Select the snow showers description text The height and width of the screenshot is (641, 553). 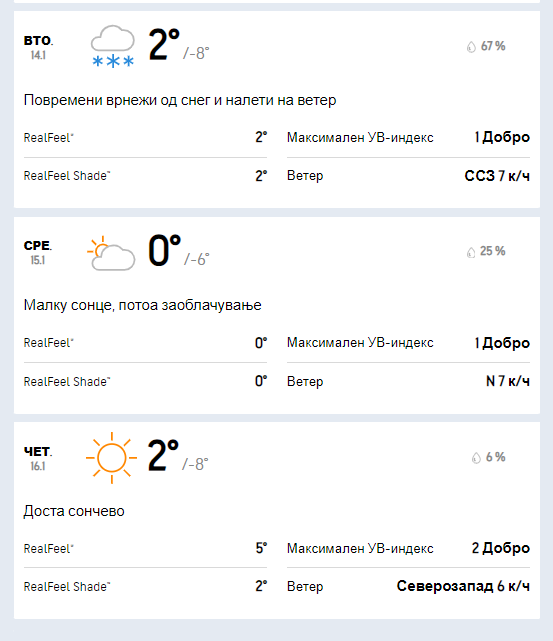click(x=180, y=100)
